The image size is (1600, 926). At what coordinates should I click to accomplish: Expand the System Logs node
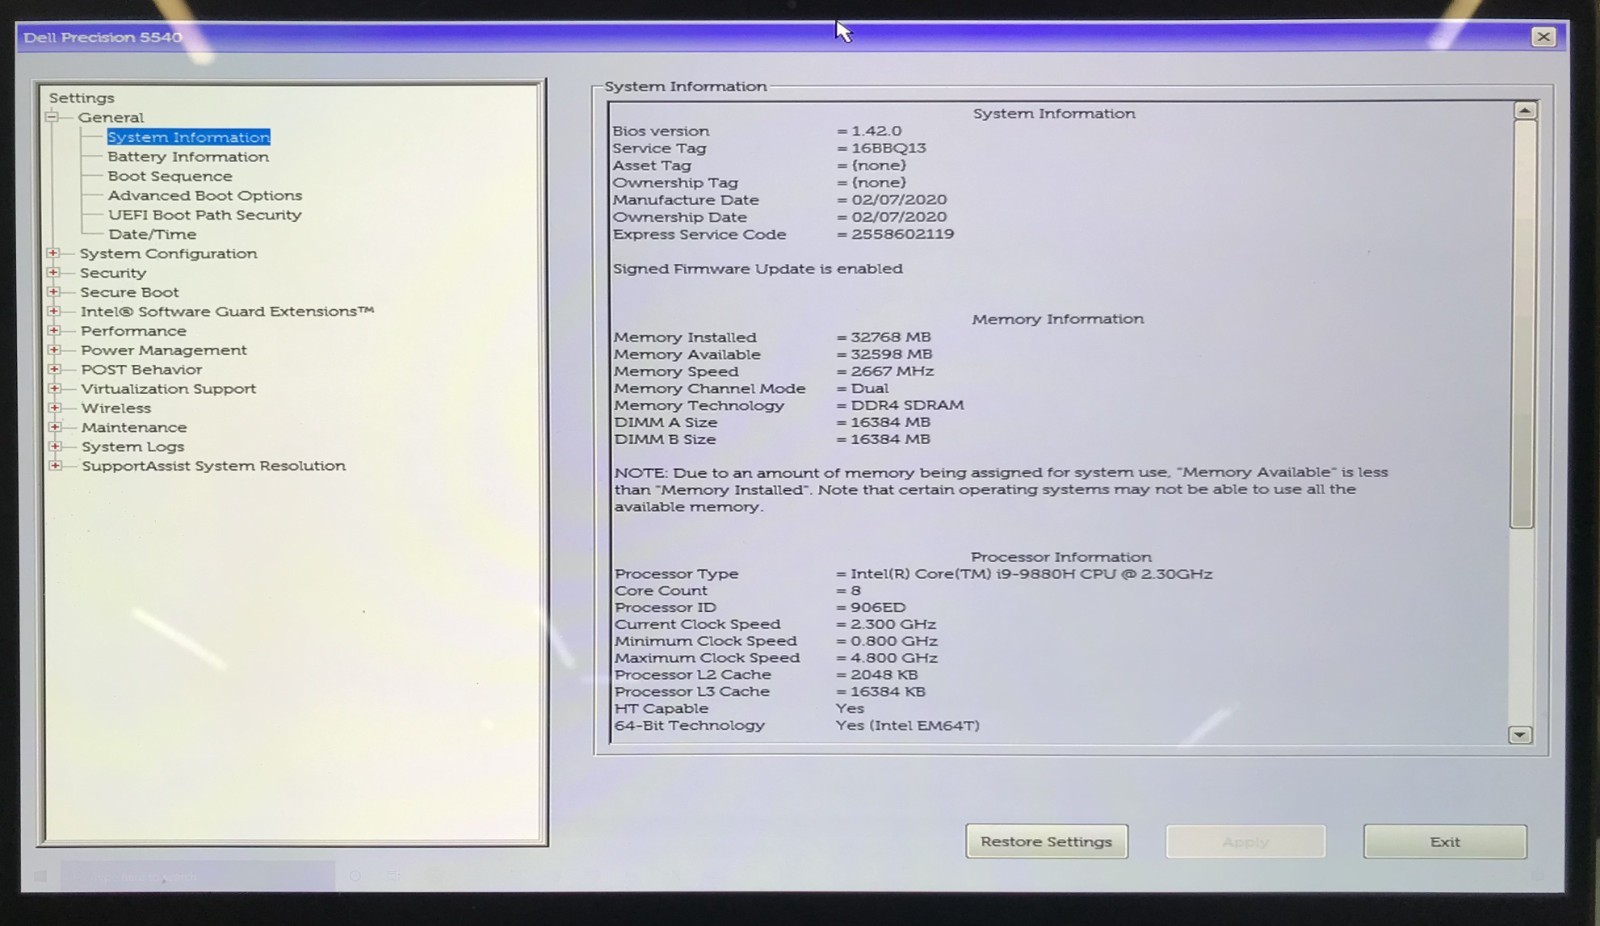tap(55, 446)
